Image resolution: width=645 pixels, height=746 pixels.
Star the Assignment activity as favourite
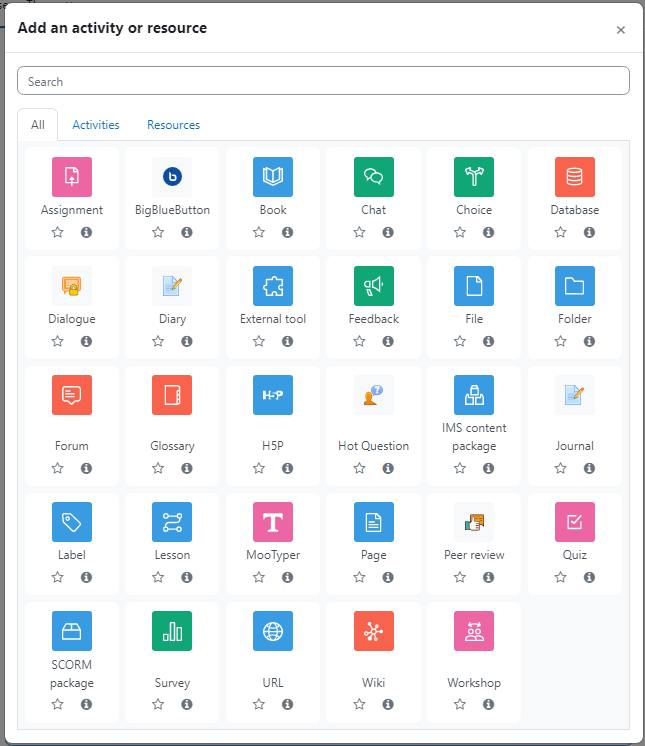click(58, 232)
